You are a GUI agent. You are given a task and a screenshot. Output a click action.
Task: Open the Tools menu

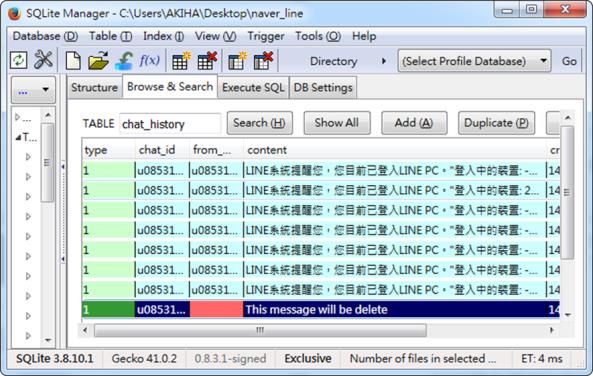318,36
